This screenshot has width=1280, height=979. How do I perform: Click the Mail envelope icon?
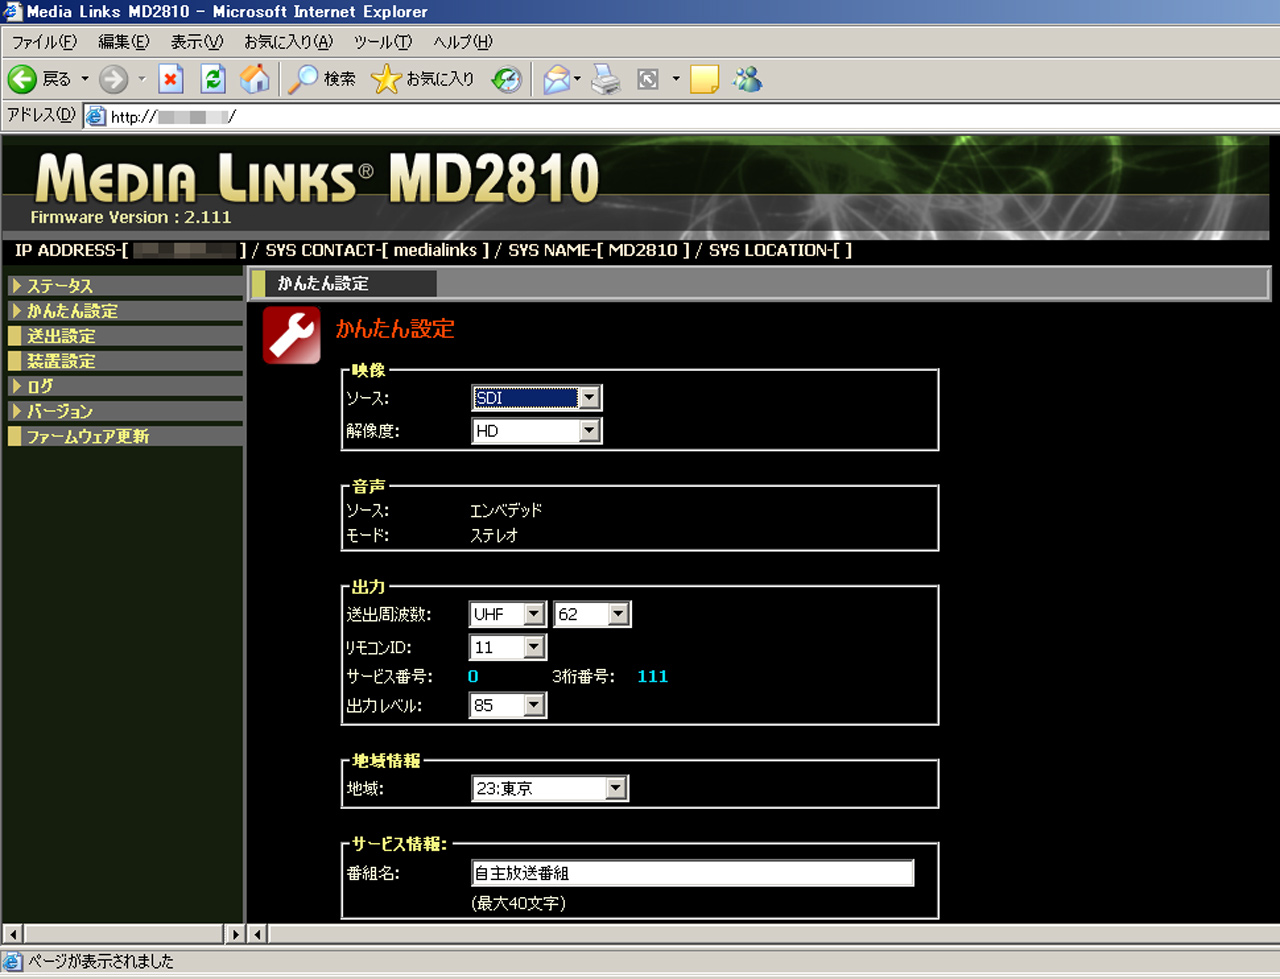click(x=557, y=79)
